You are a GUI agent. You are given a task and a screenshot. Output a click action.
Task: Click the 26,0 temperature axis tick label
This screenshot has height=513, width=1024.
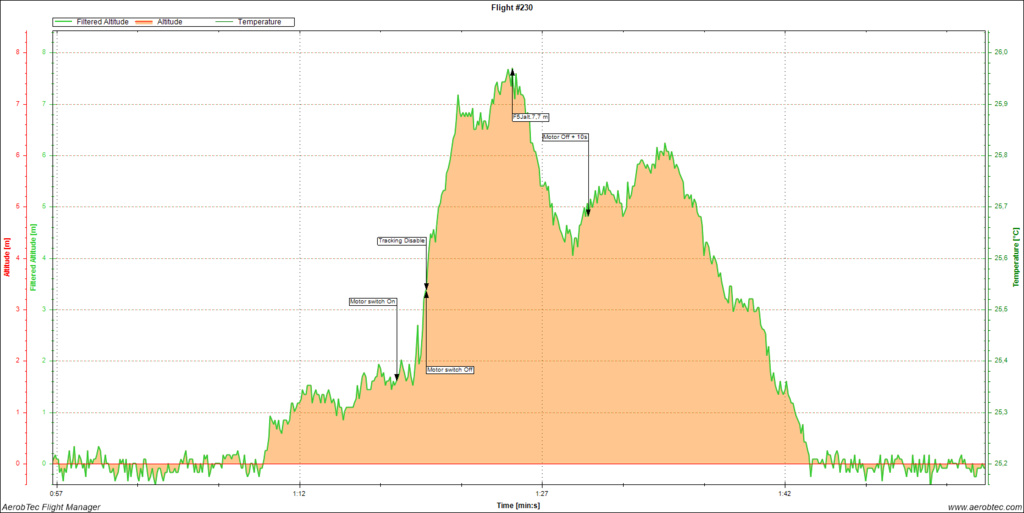coord(999,52)
